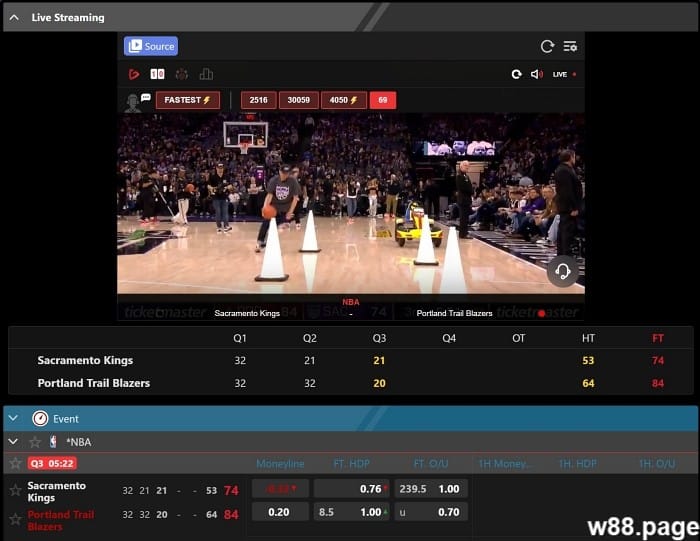Select stream source 4050

tap(344, 100)
